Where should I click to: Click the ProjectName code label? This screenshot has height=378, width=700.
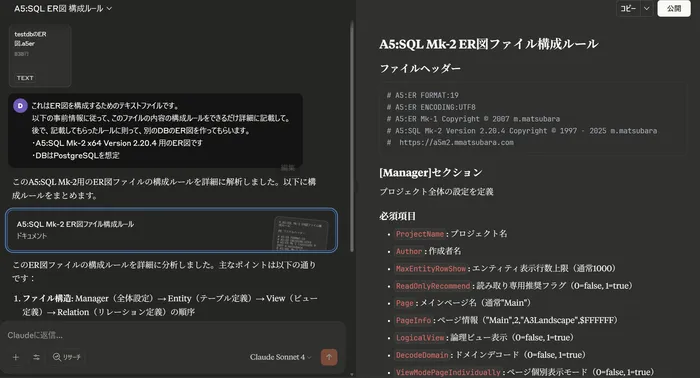click(x=420, y=234)
